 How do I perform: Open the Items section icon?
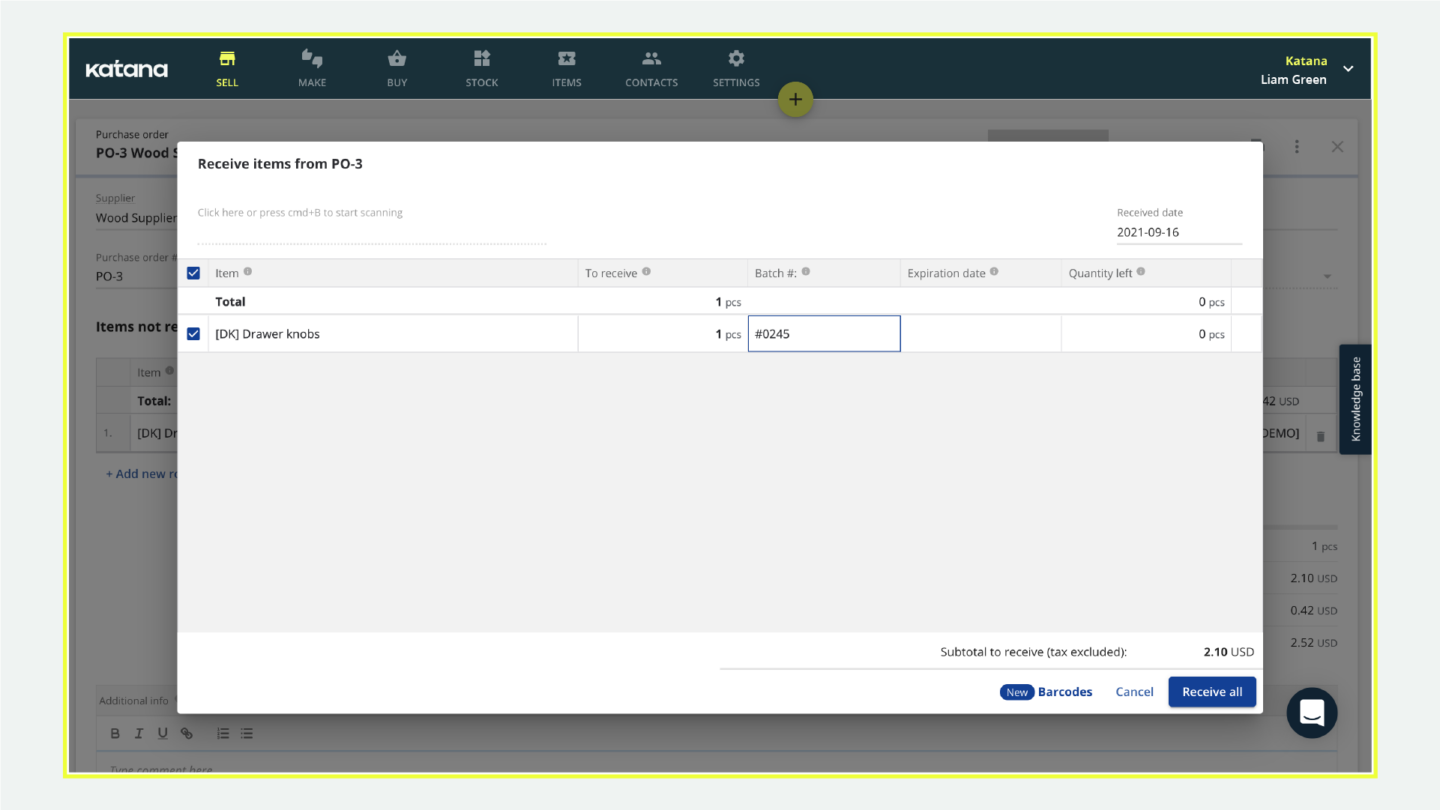click(x=567, y=59)
